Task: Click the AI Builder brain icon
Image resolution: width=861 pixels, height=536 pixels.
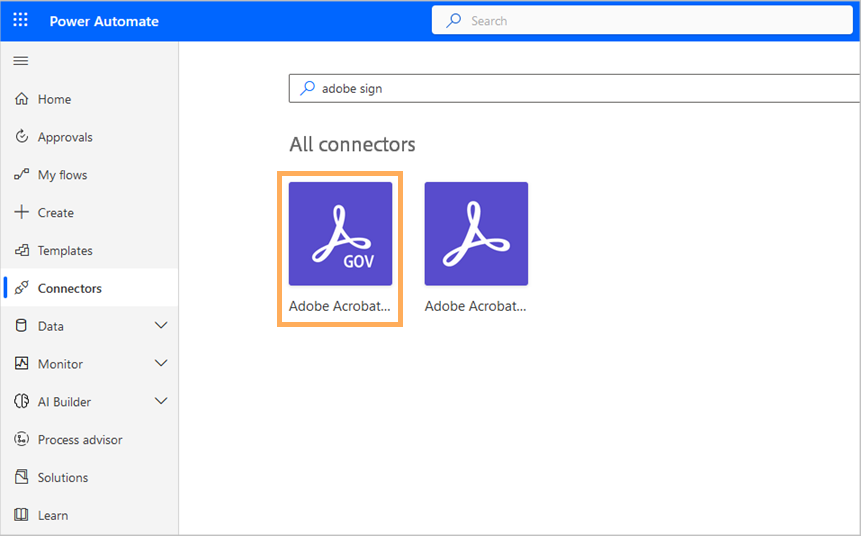Action: 21,401
